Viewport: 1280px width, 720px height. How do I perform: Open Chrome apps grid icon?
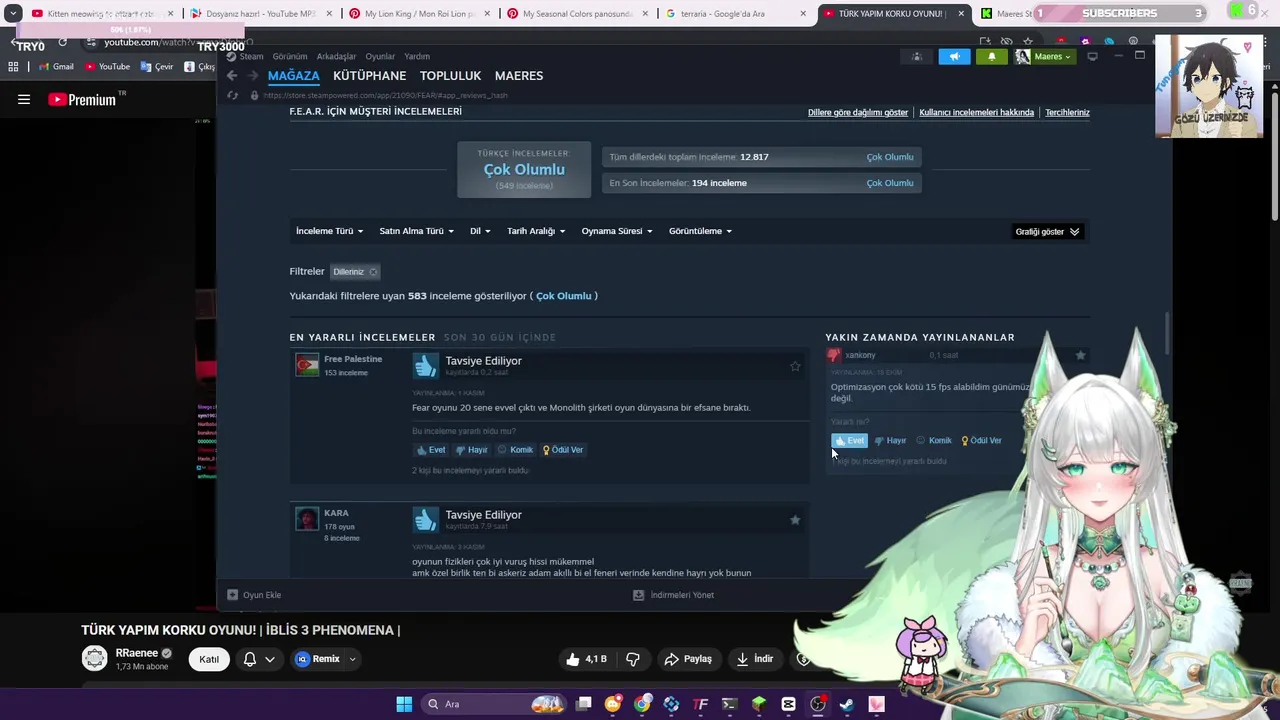click(13, 66)
